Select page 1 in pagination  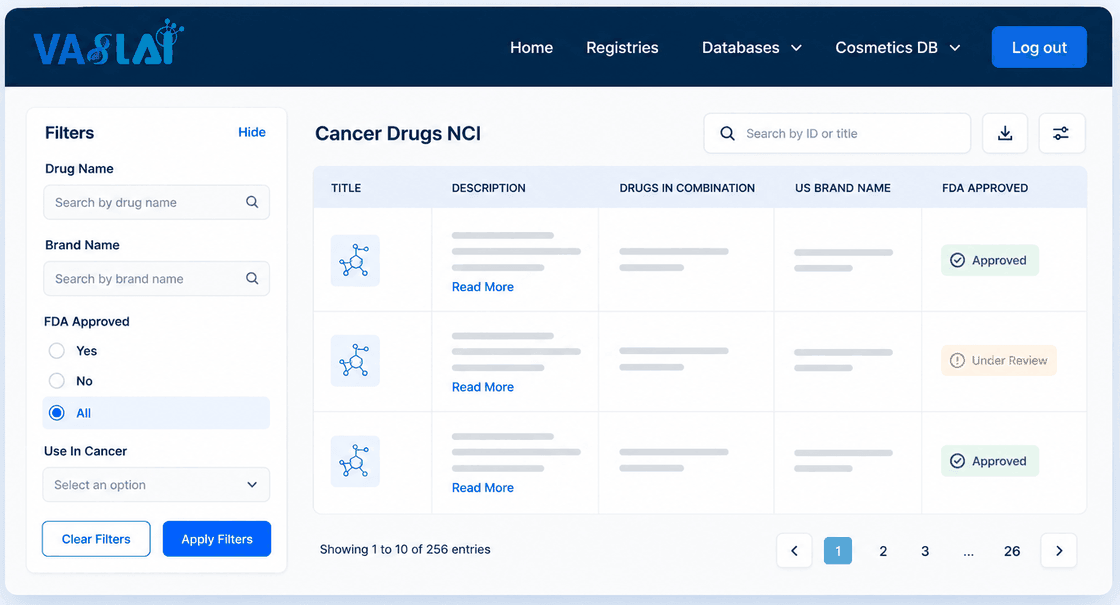pyautogui.click(x=838, y=551)
